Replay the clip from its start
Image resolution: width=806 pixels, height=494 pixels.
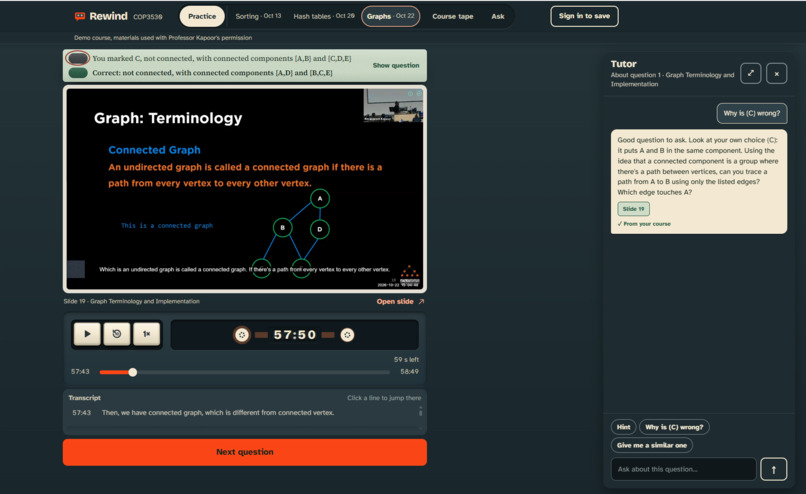[117, 334]
